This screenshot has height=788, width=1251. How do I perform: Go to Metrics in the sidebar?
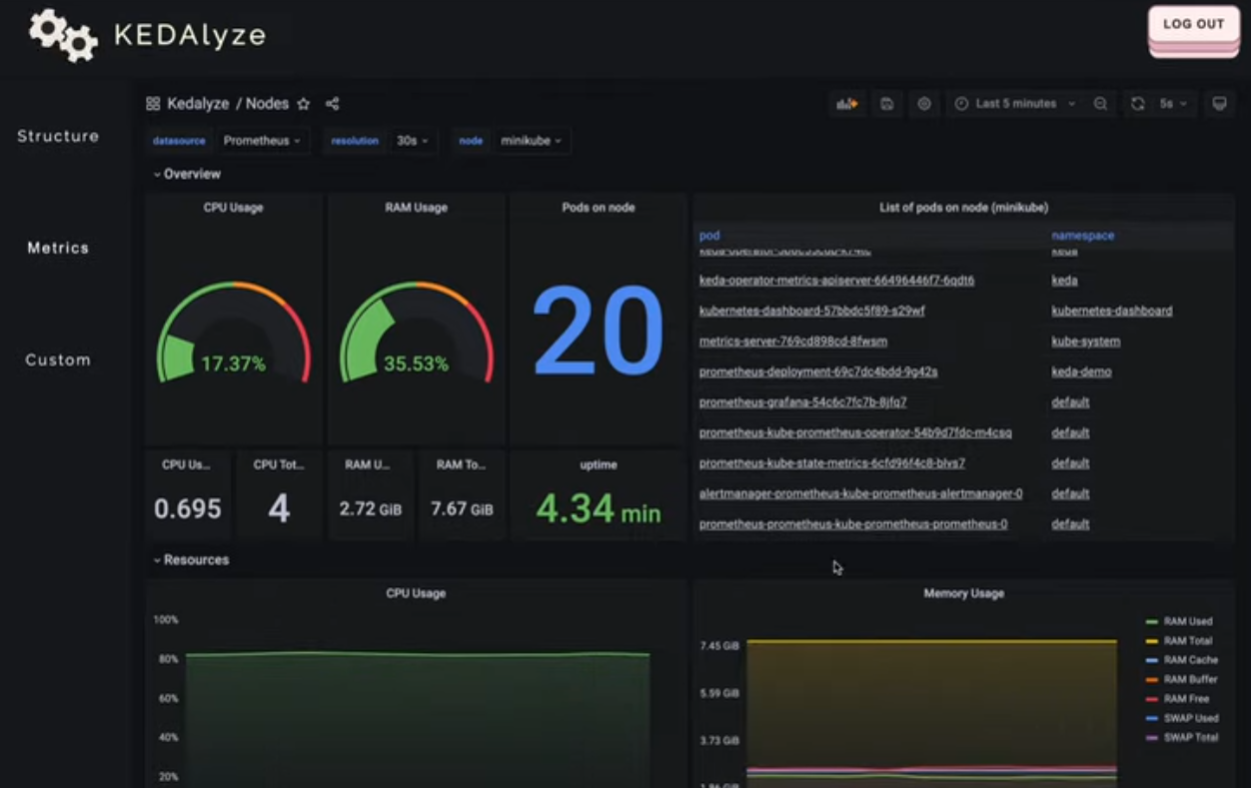coord(58,248)
